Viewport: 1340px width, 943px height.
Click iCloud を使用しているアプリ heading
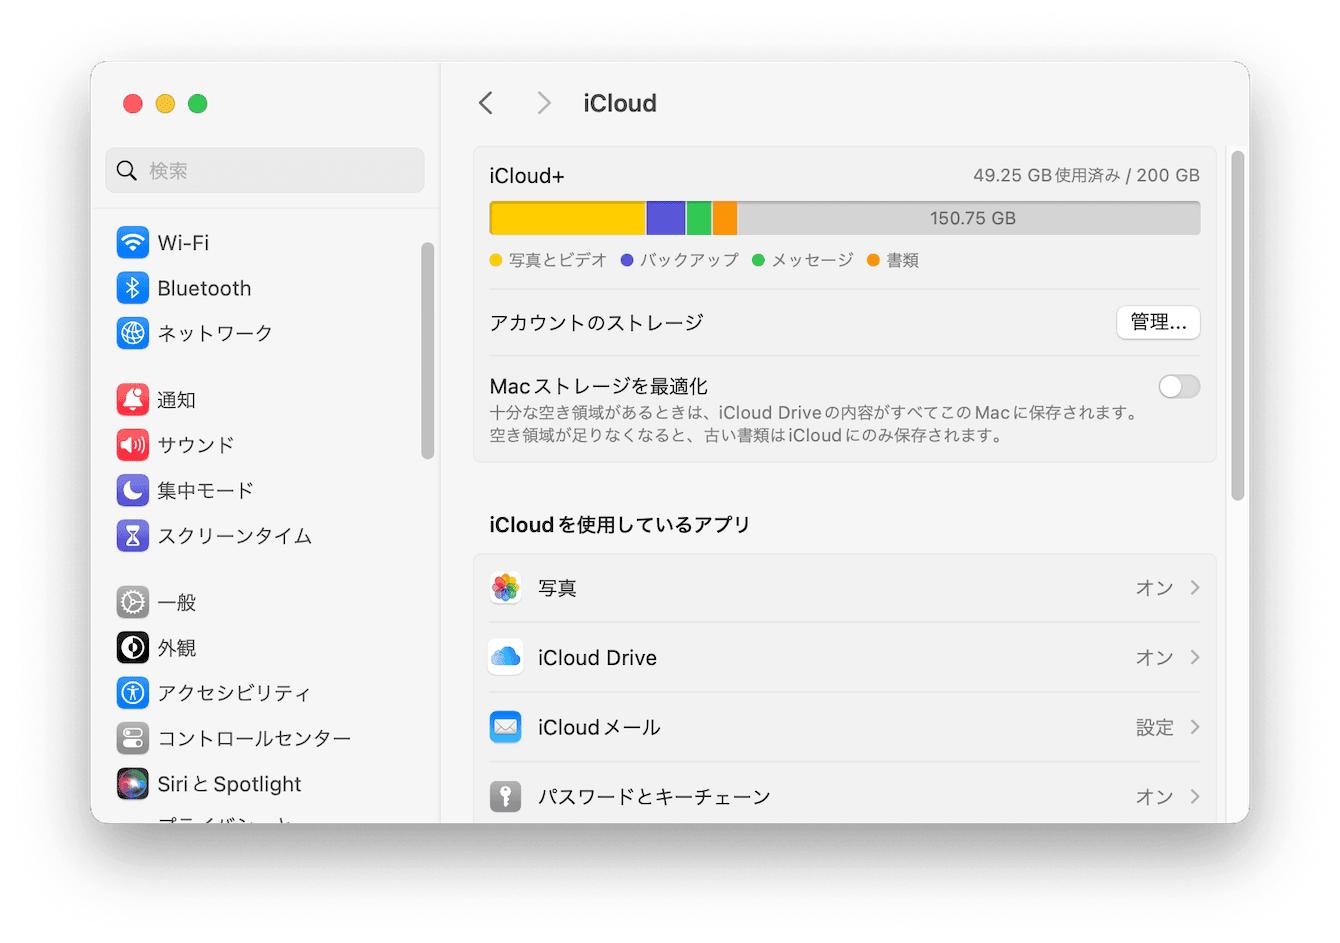pyautogui.click(x=620, y=525)
